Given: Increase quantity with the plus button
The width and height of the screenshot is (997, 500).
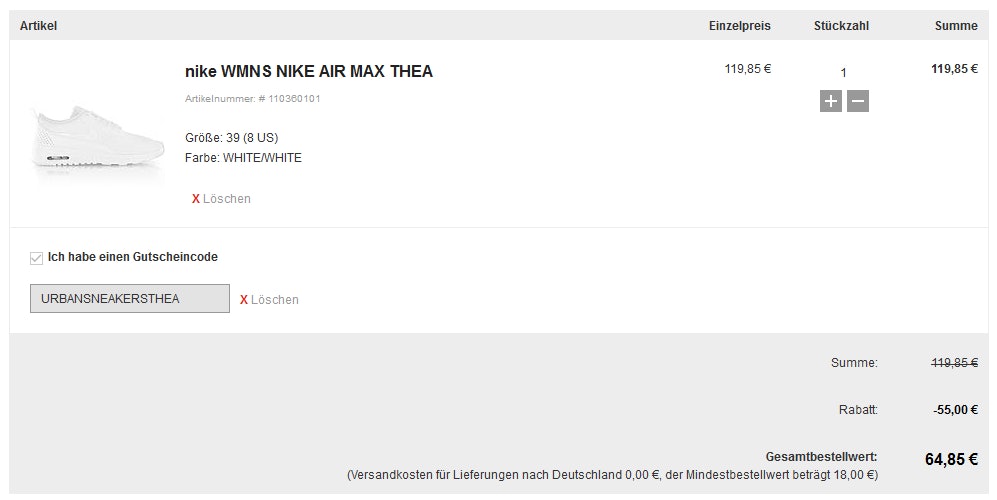Looking at the screenshot, I should coord(830,101).
